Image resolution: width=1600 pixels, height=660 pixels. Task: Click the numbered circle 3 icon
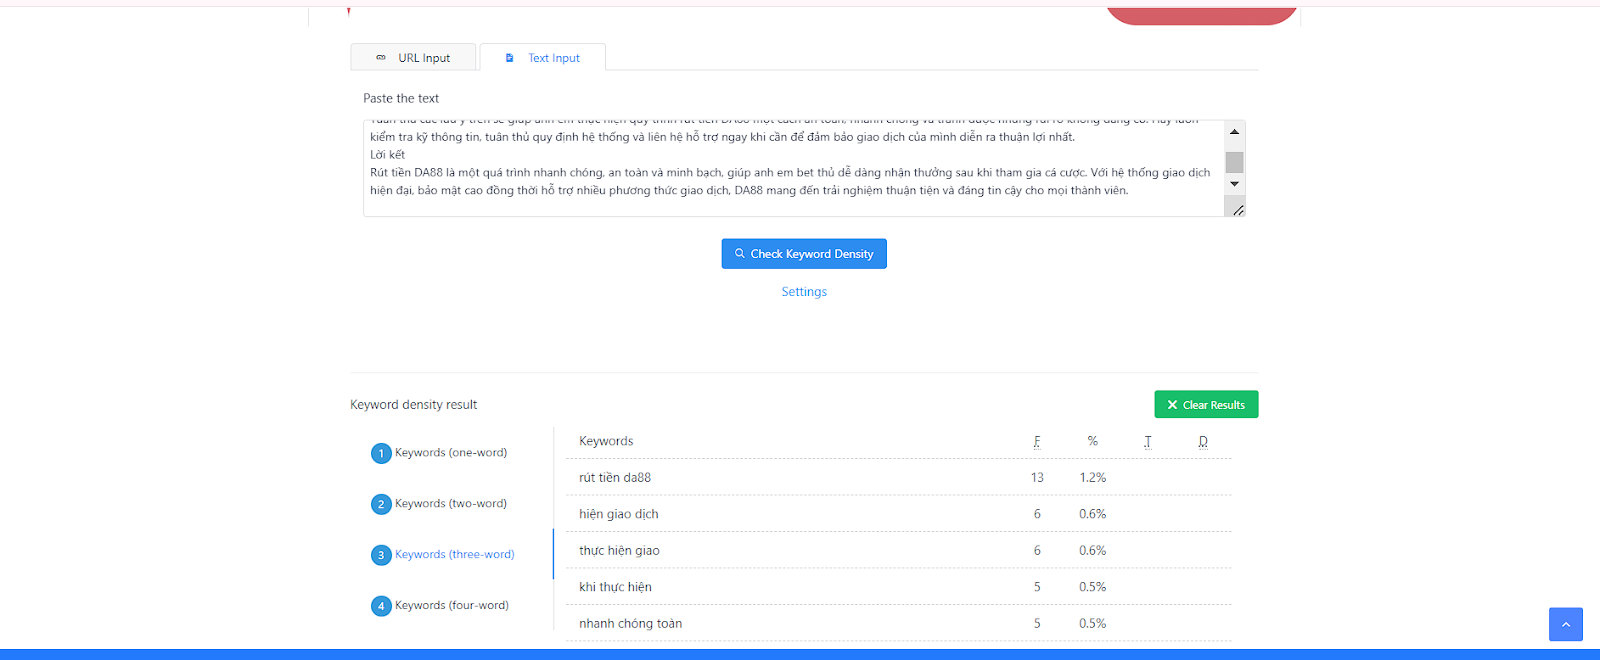tap(381, 556)
